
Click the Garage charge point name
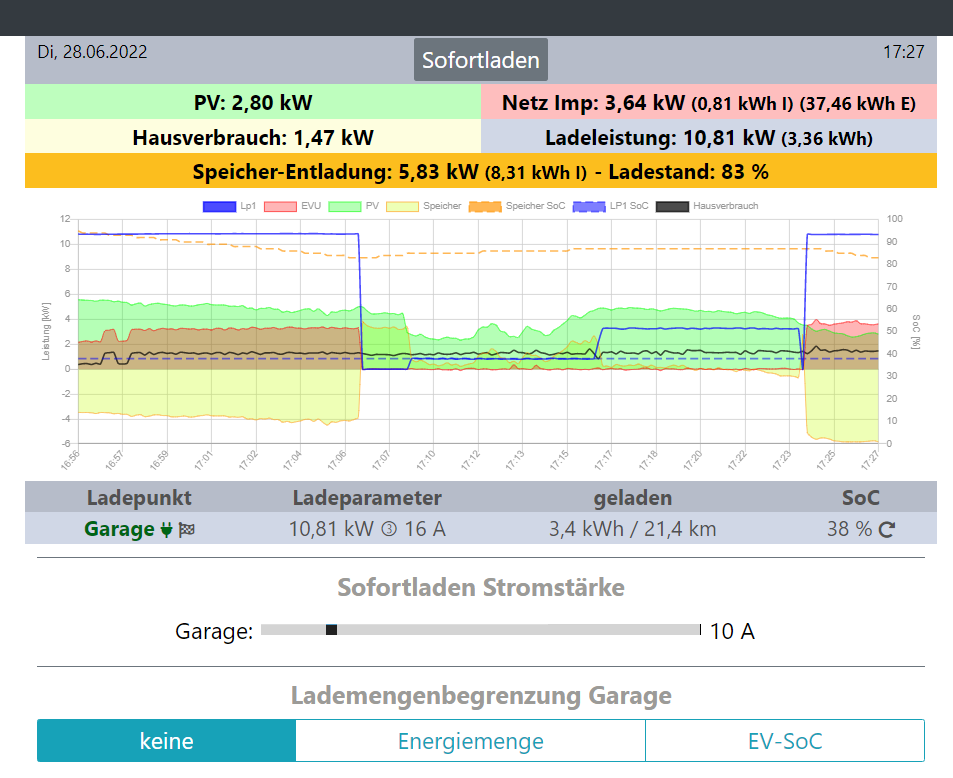119,529
